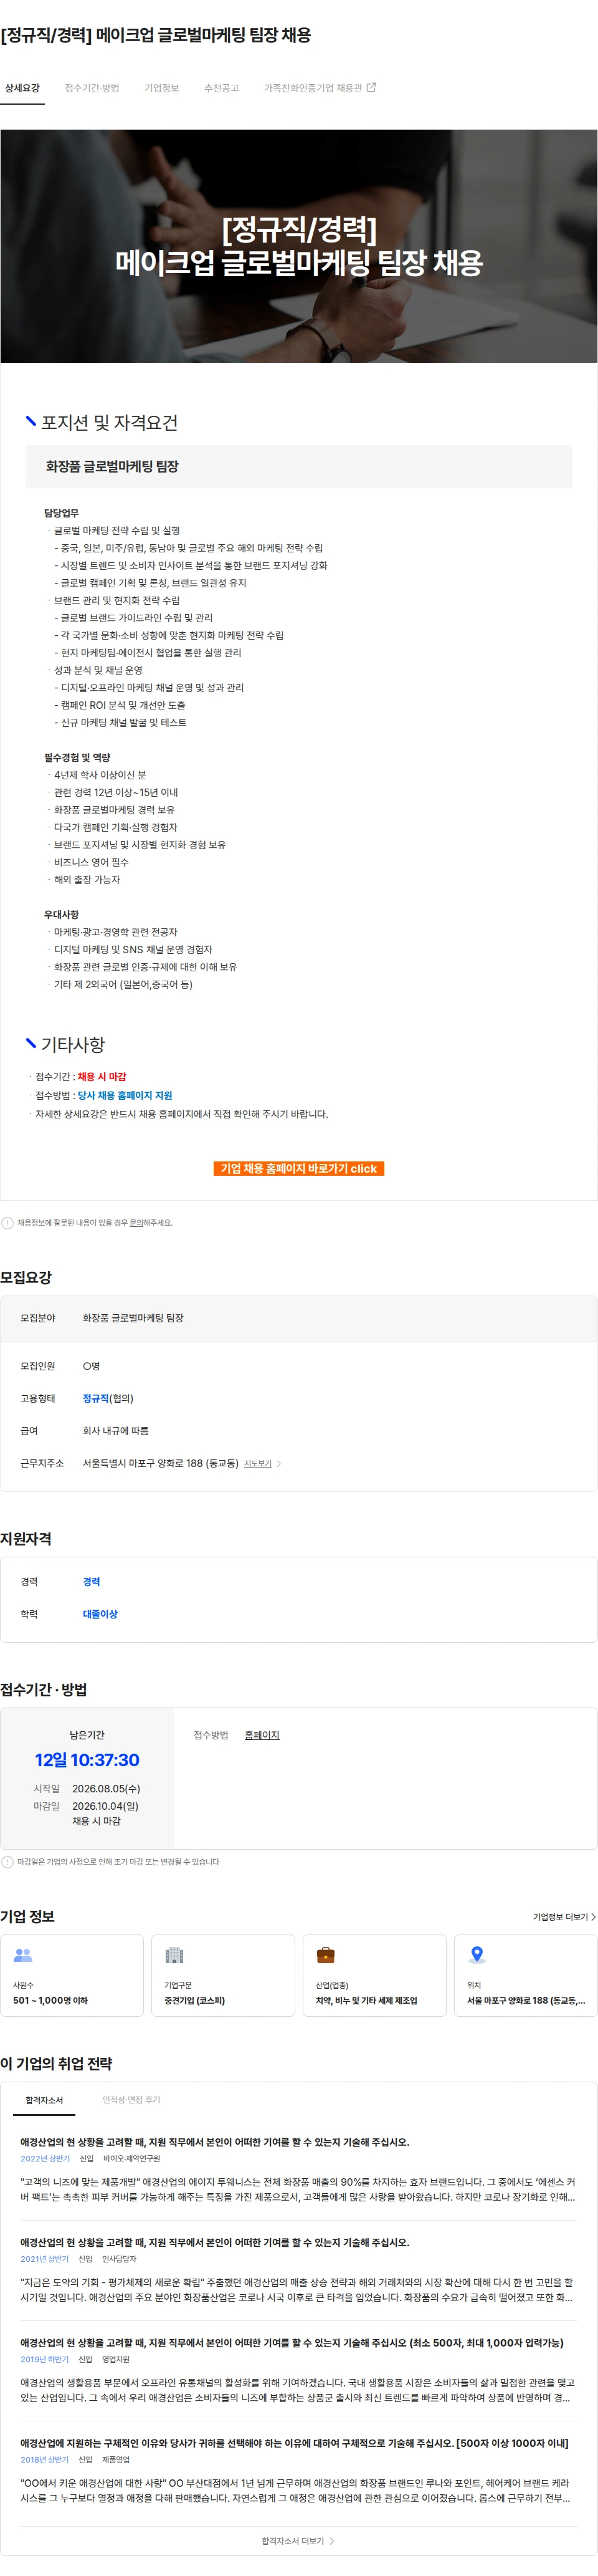Click the 사원수 people icon
Image resolution: width=598 pixels, height=2576 pixels.
pyautogui.click(x=23, y=1955)
